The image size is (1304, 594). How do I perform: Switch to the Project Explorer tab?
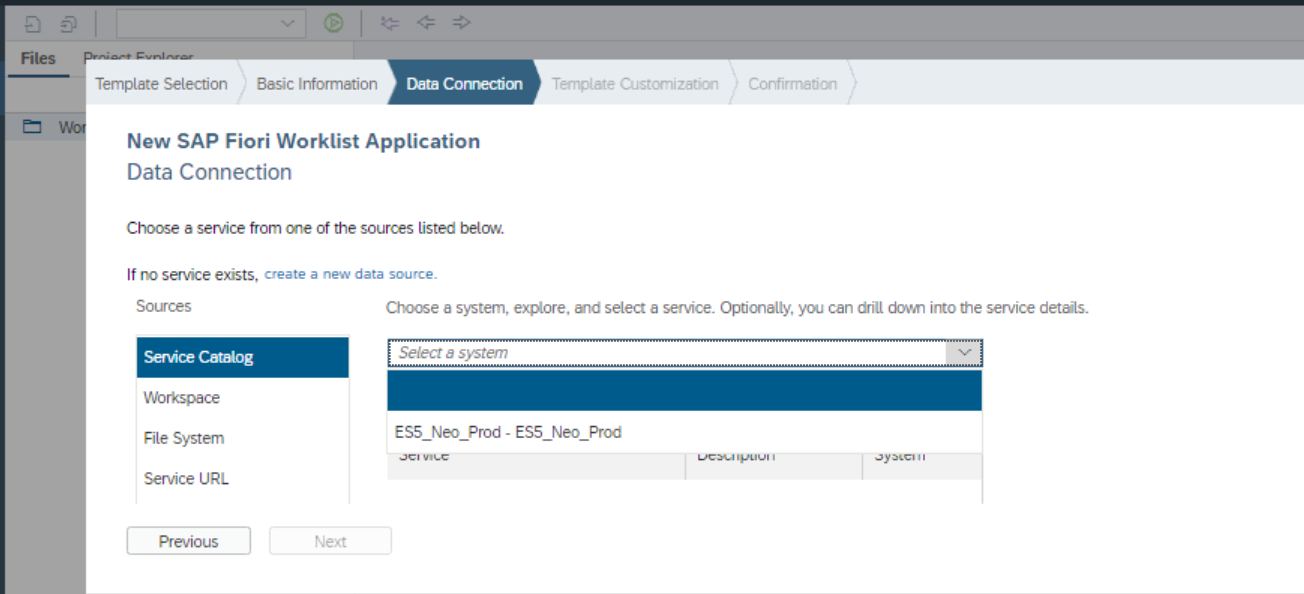tap(137, 58)
